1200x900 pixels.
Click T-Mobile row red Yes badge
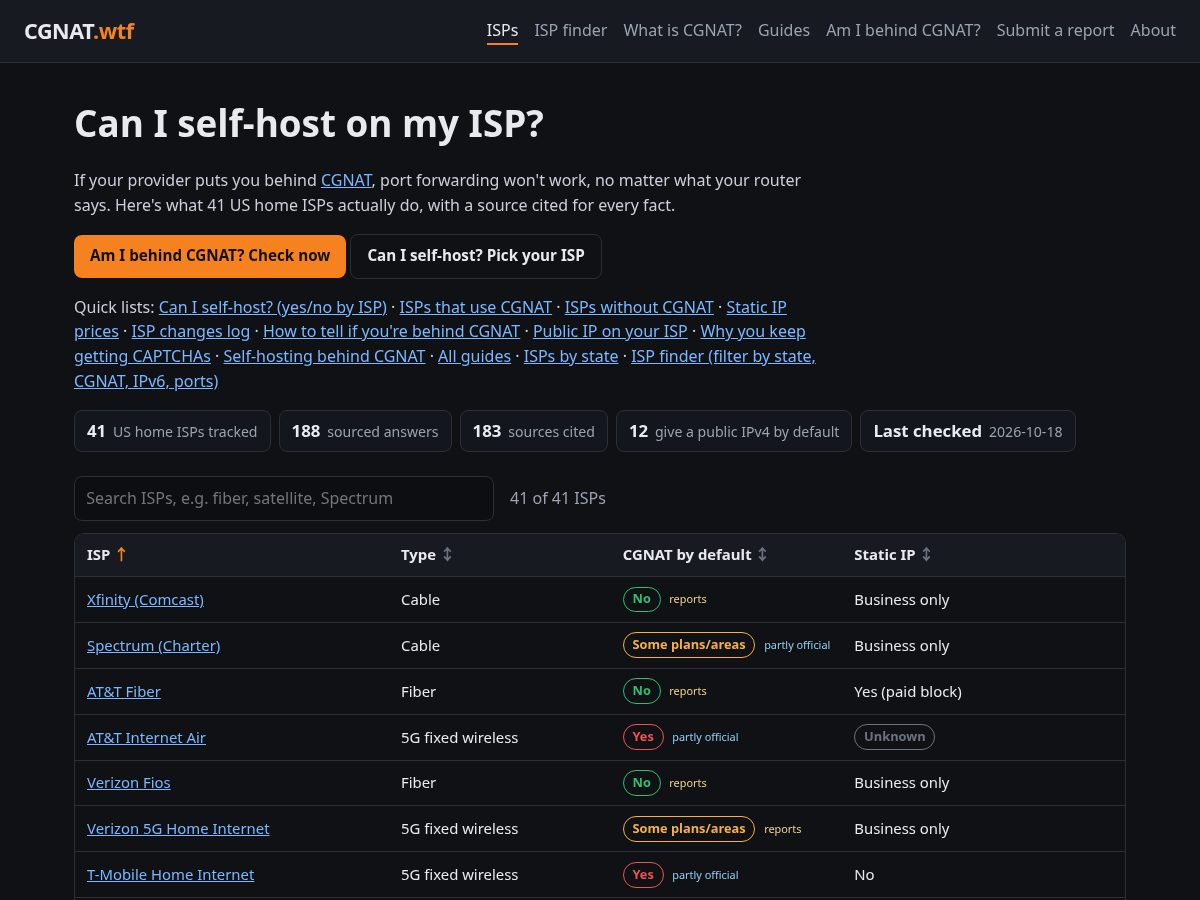coord(643,875)
